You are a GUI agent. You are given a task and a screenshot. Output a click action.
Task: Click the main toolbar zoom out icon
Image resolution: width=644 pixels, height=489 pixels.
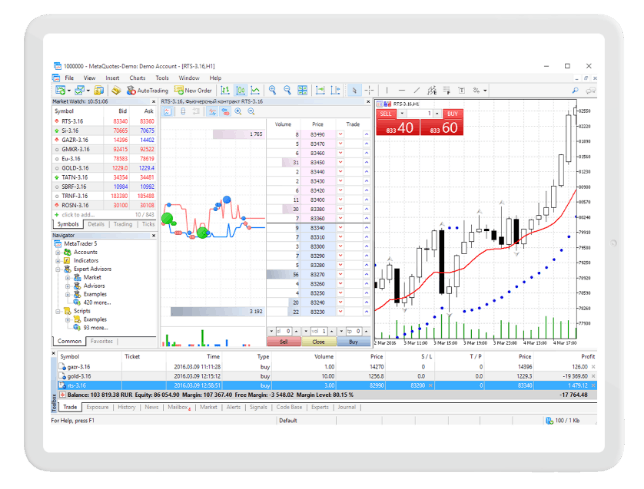click(288, 90)
